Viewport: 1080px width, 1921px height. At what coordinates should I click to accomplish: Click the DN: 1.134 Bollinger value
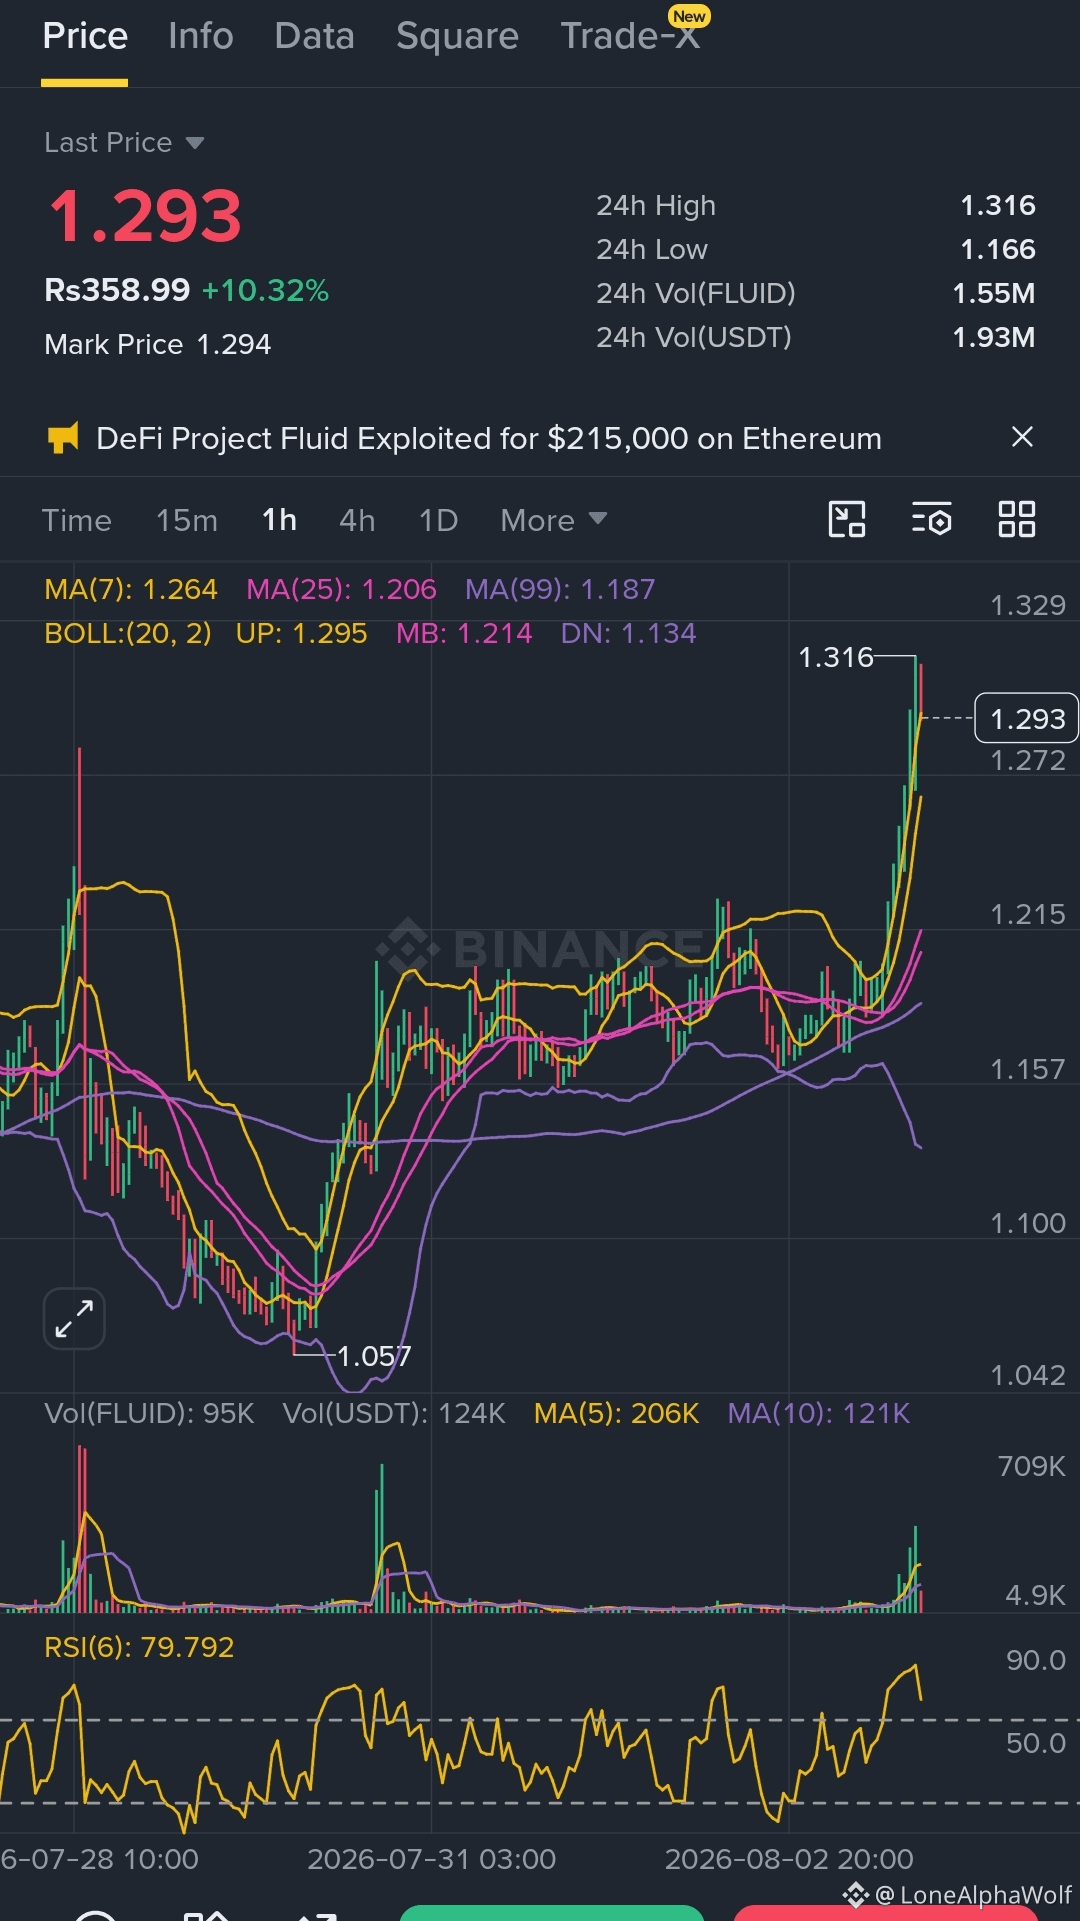click(x=629, y=634)
